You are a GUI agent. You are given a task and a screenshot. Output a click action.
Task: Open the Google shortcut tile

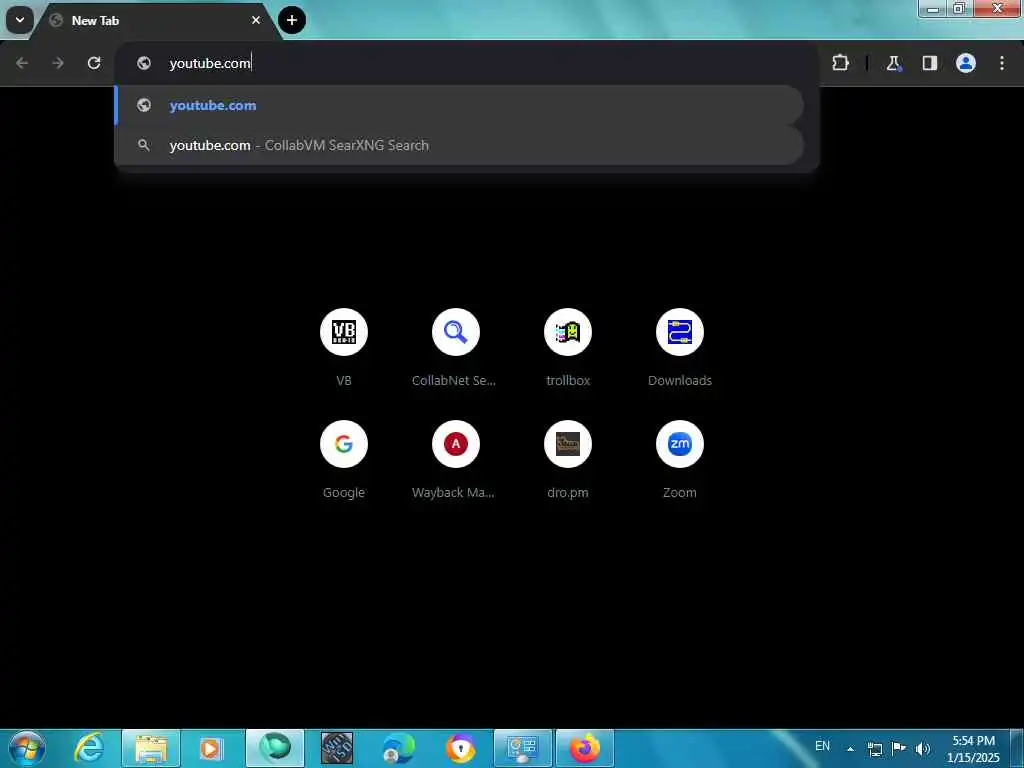(344, 460)
